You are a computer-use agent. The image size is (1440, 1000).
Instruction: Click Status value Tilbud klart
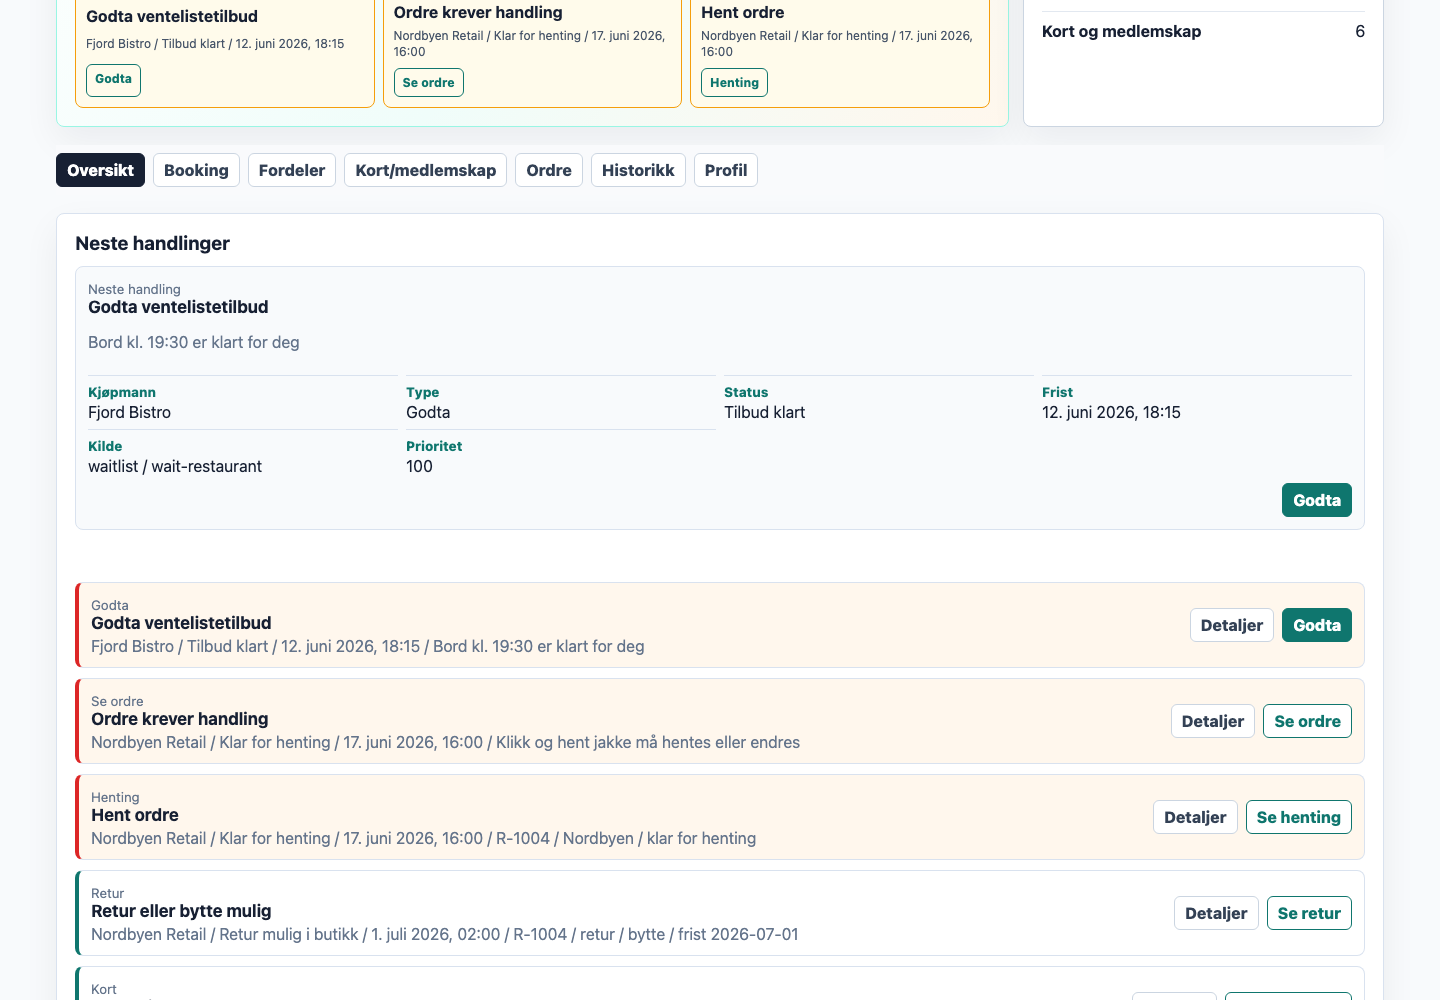click(764, 413)
